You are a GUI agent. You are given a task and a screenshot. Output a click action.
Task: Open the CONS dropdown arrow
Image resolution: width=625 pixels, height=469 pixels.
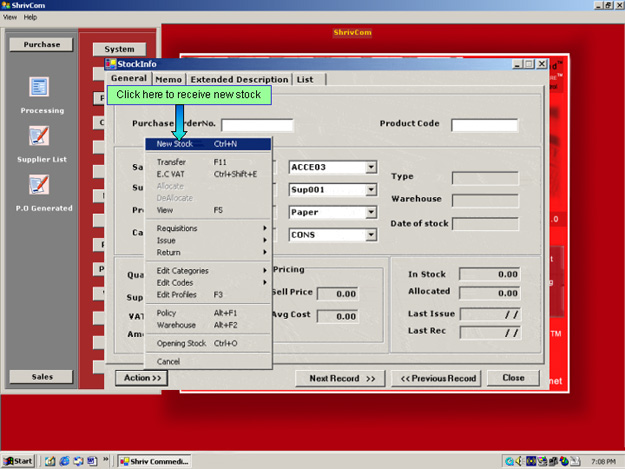(370, 235)
